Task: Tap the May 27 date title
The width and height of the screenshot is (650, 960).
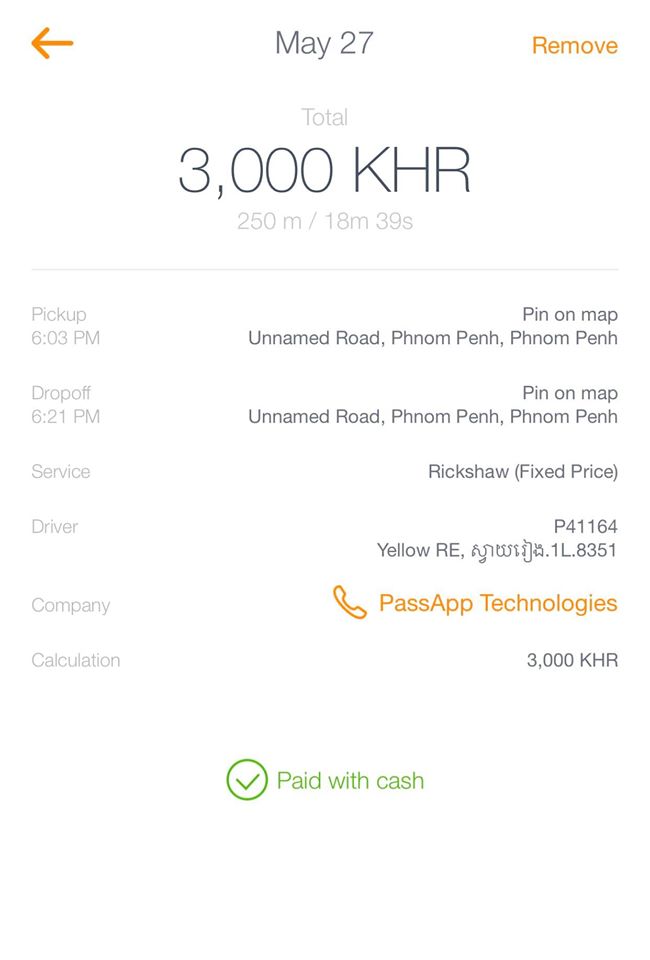Action: tap(324, 43)
